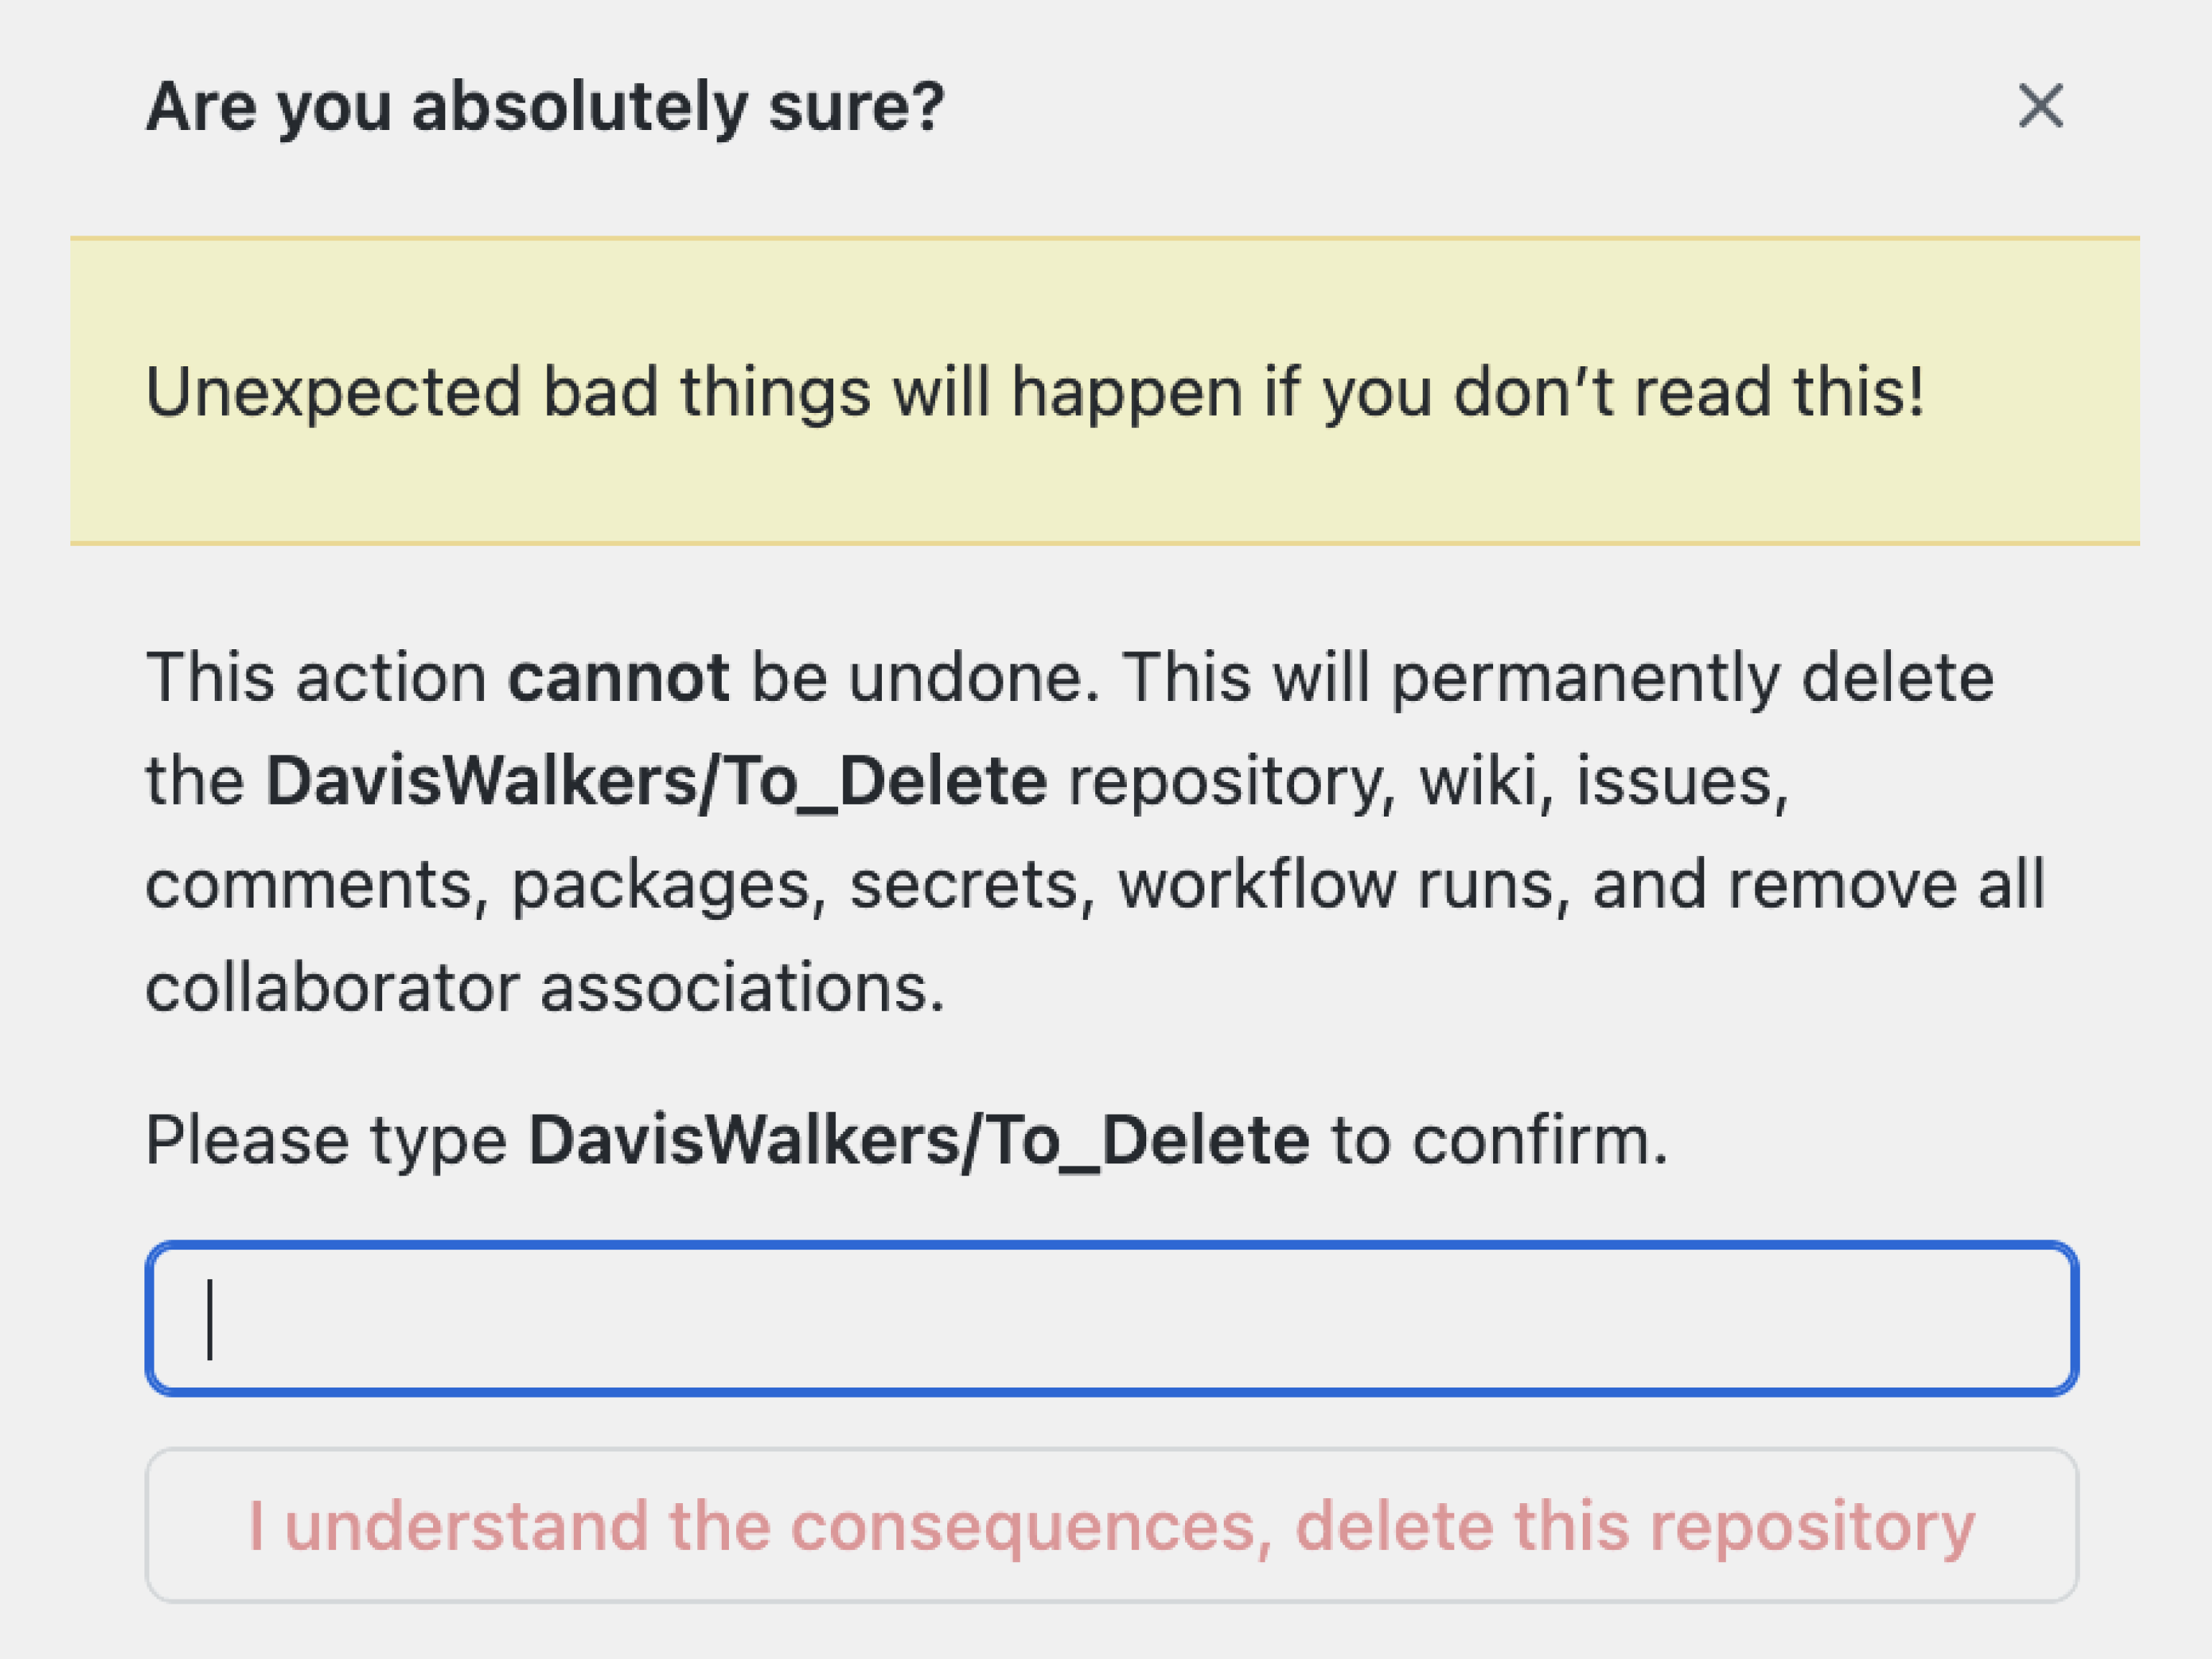
Task: Click the words 'This action'
Action: pyautogui.click(x=315, y=678)
